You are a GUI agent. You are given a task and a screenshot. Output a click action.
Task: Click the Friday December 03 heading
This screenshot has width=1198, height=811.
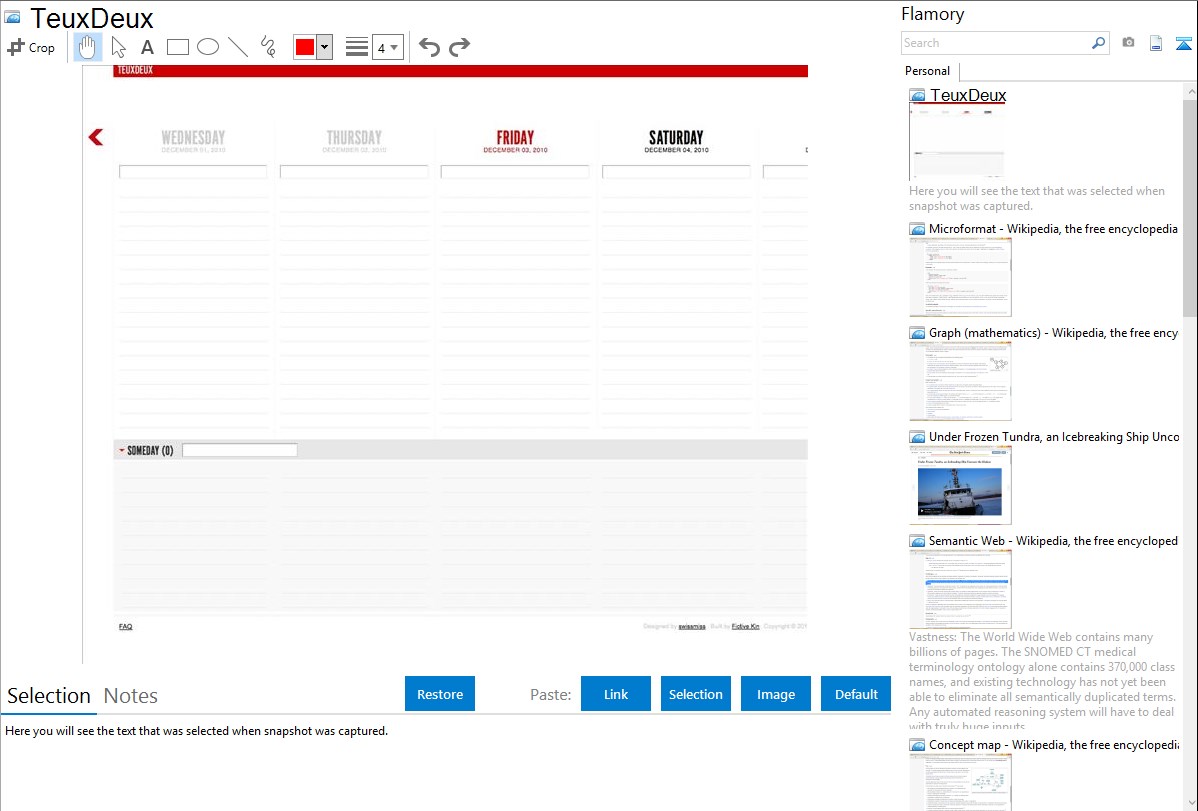[x=515, y=141]
